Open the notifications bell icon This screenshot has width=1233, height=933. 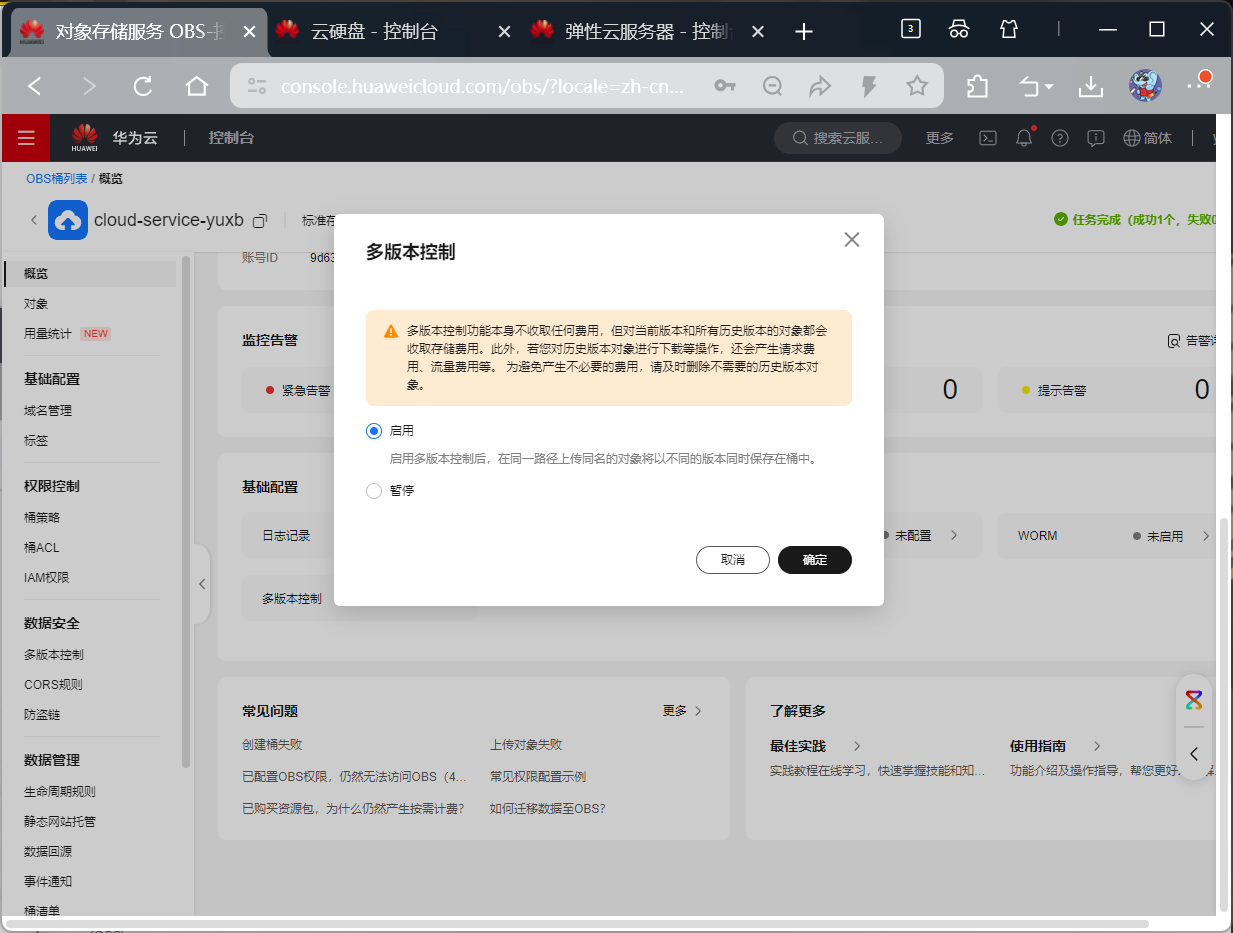[1024, 138]
